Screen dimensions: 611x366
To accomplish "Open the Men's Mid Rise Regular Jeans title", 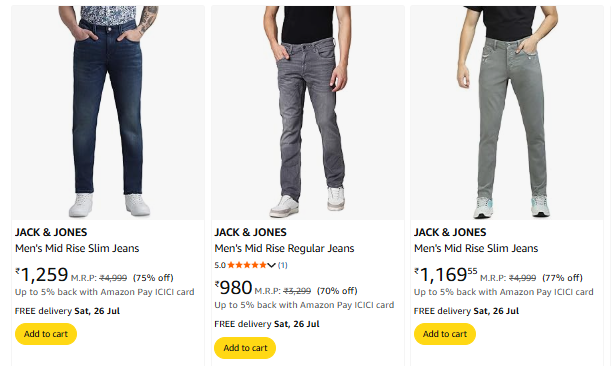I will (x=284, y=249).
